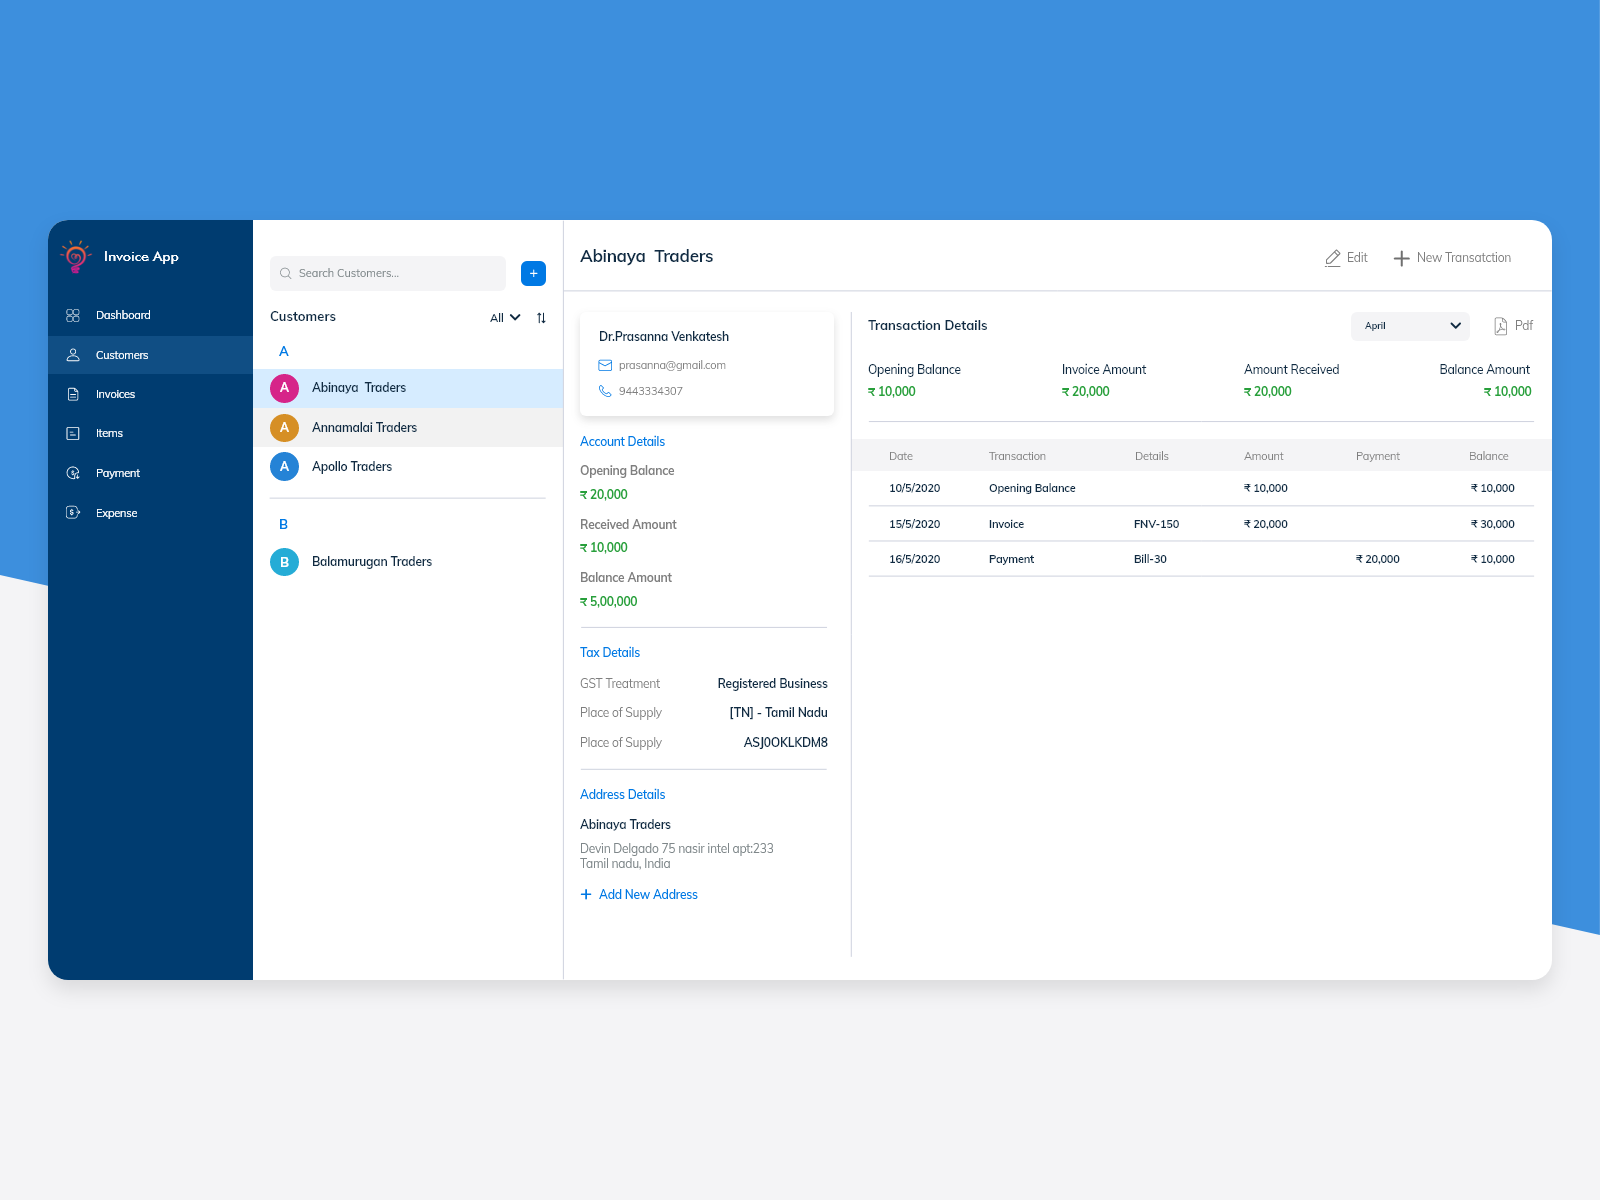Click the blue plus button to add customer

[x=533, y=273]
